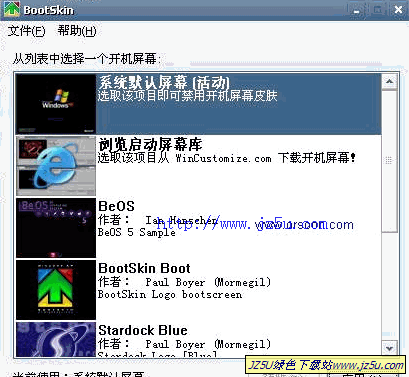Click the JZ5U www.jz5u.com watermark banner

point(326,365)
